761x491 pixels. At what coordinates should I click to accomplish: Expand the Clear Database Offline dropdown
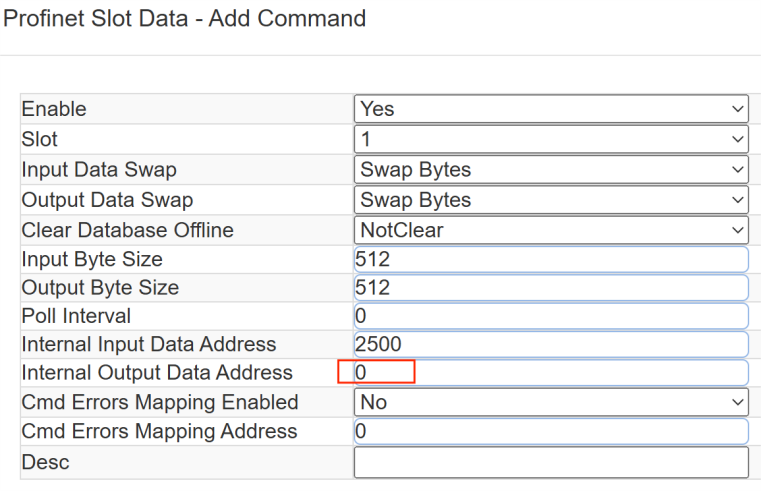(x=551, y=230)
